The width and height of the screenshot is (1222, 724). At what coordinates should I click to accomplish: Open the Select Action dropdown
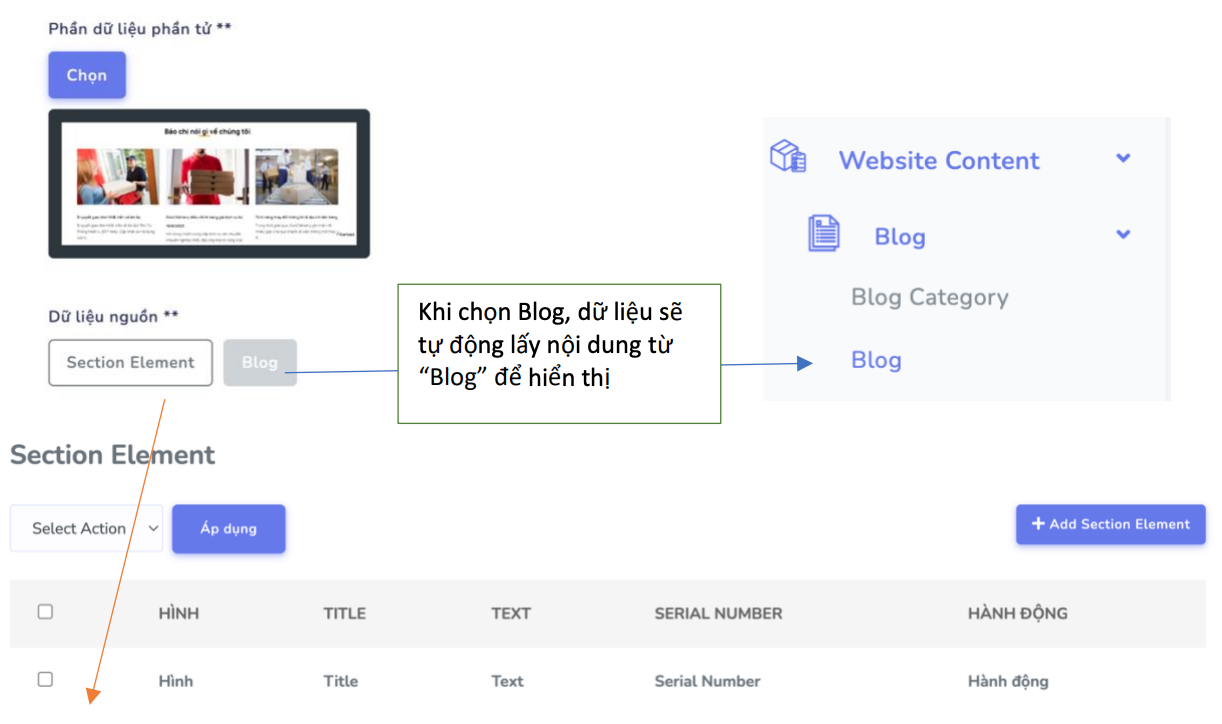pyautogui.click(x=86, y=528)
